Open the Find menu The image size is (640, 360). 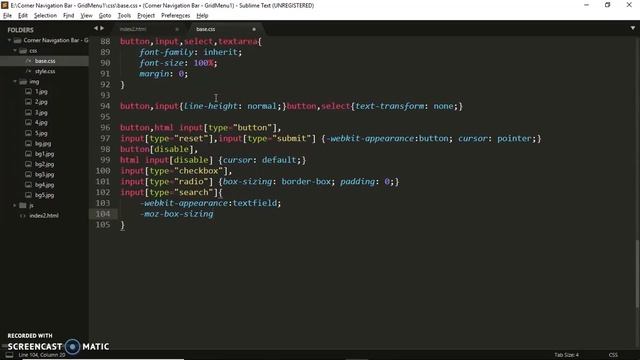click(69, 16)
